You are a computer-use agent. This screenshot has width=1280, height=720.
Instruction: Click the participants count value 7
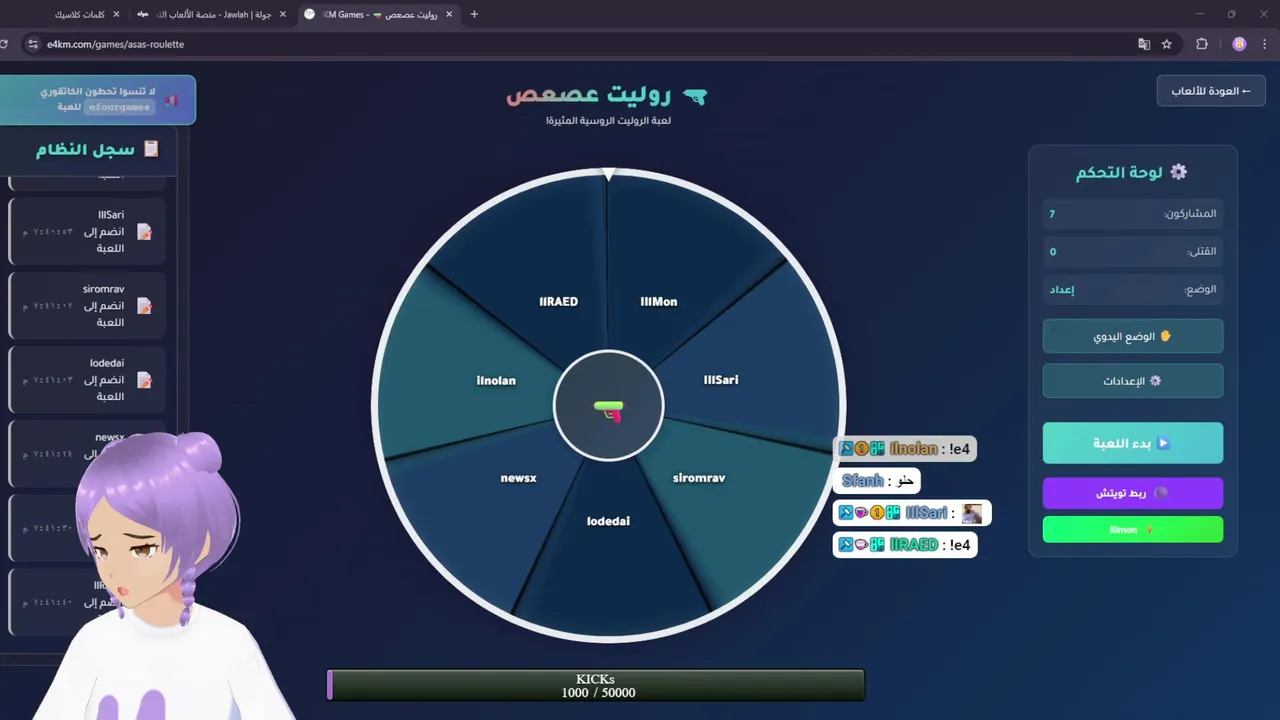coord(1052,214)
